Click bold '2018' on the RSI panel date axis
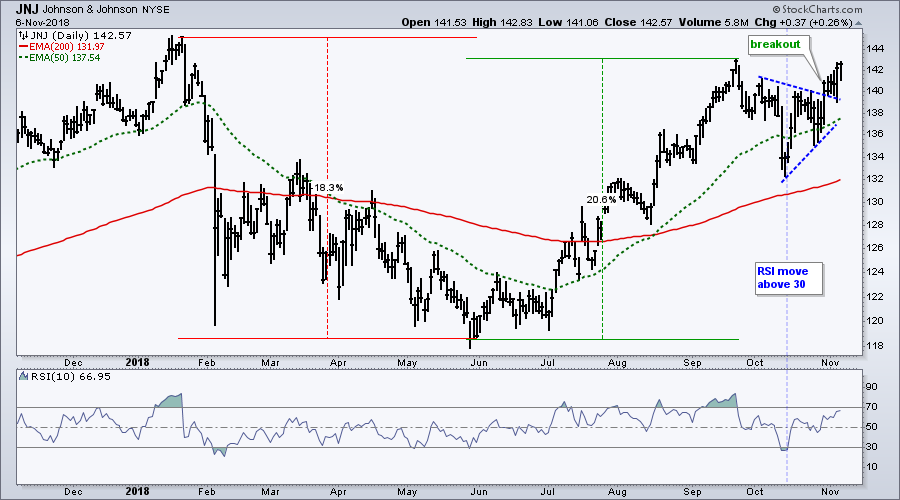The height and width of the screenshot is (500, 900). point(137,491)
